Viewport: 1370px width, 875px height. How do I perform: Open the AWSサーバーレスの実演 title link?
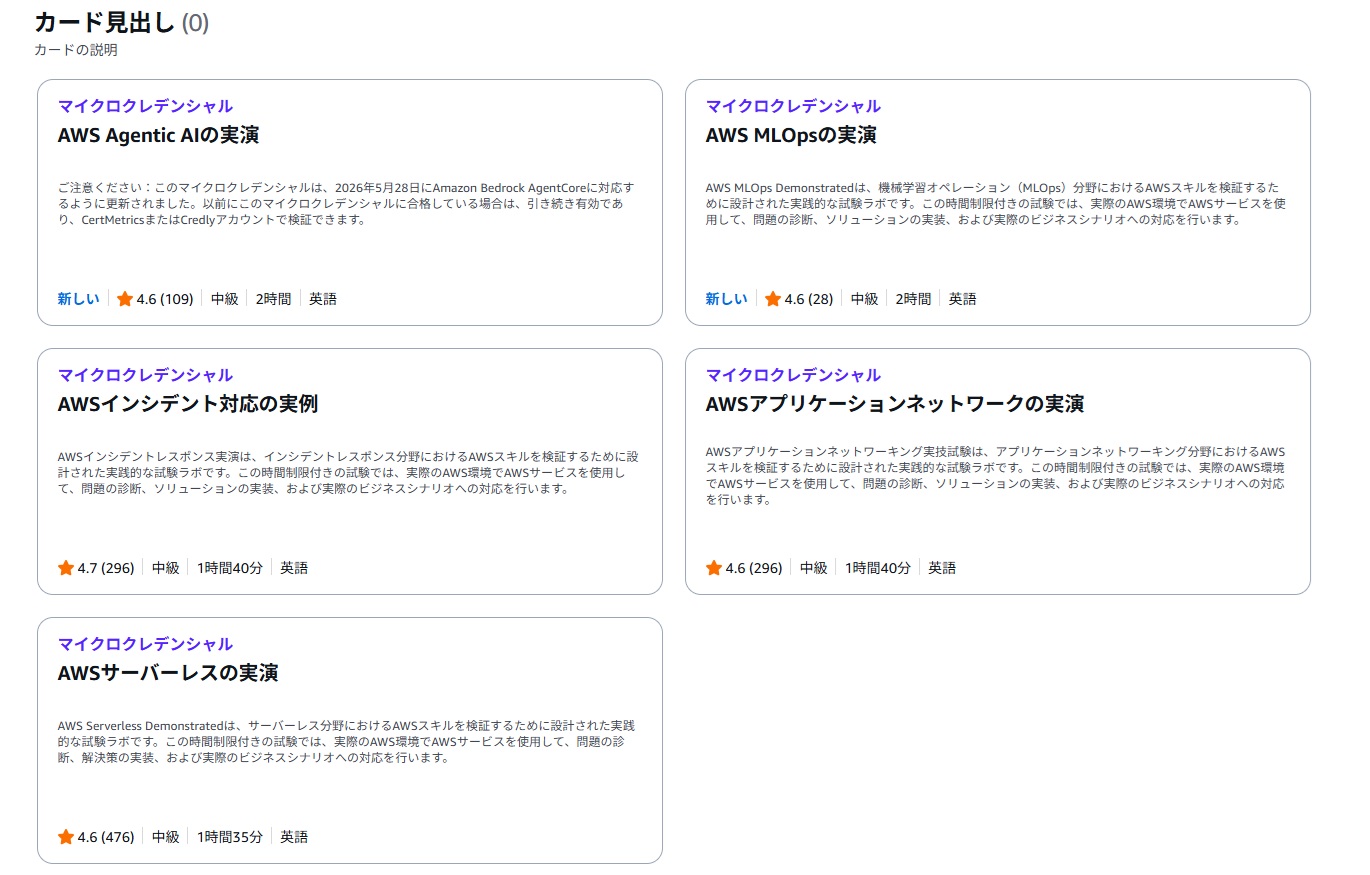pos(168,673)
